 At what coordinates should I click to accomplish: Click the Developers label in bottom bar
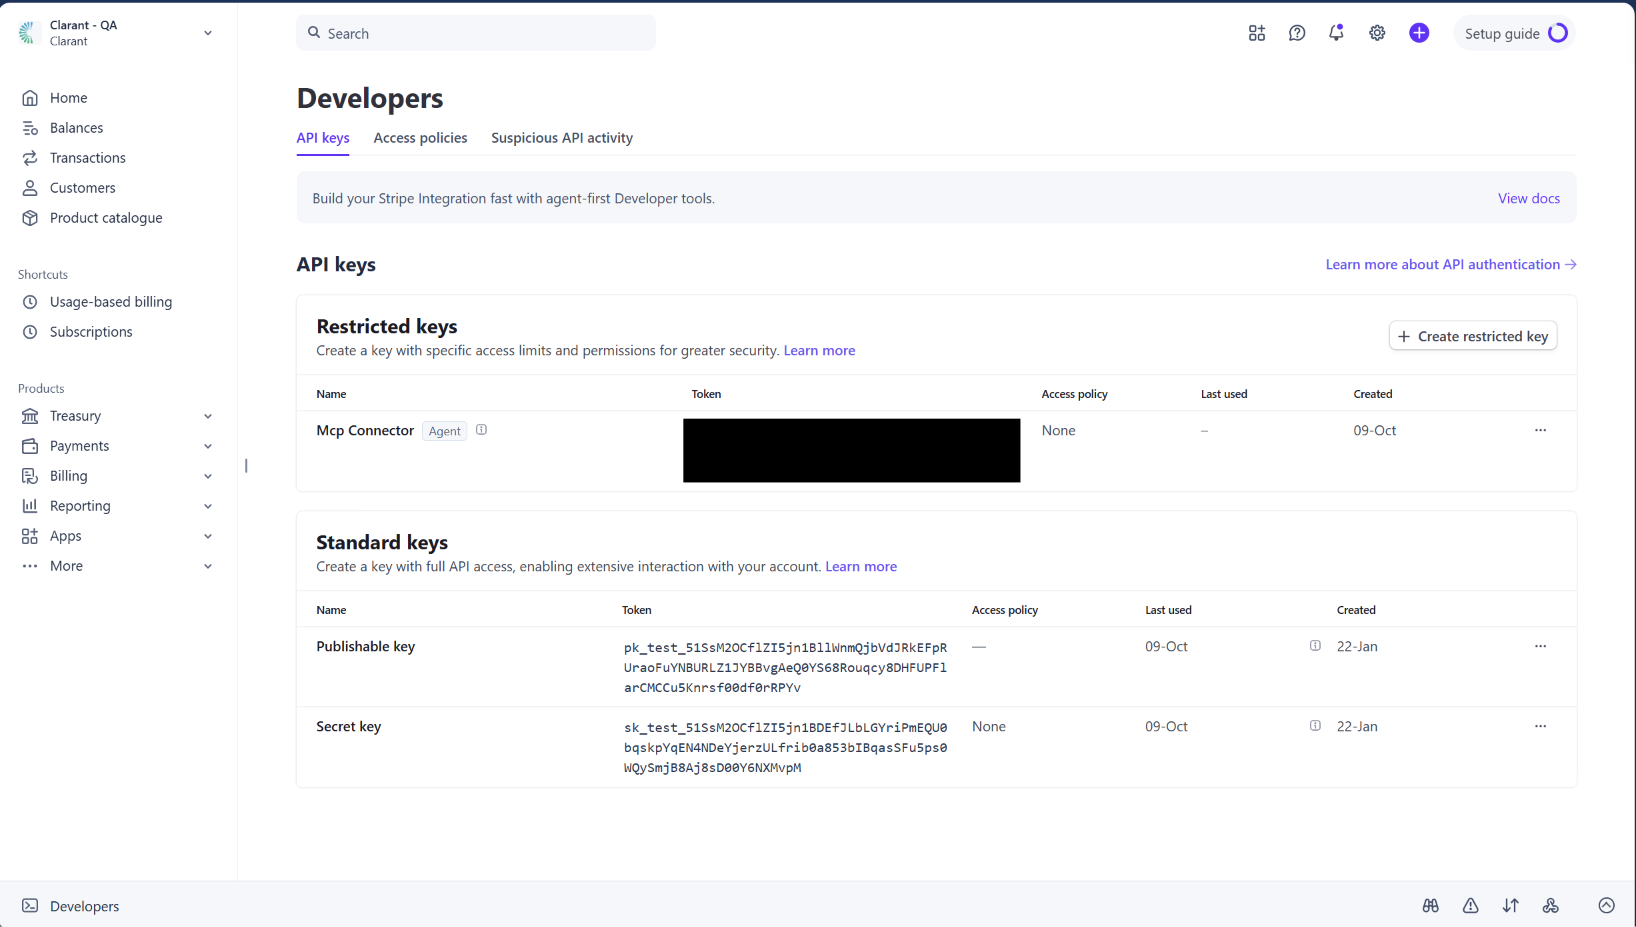[x=85, y=906]
